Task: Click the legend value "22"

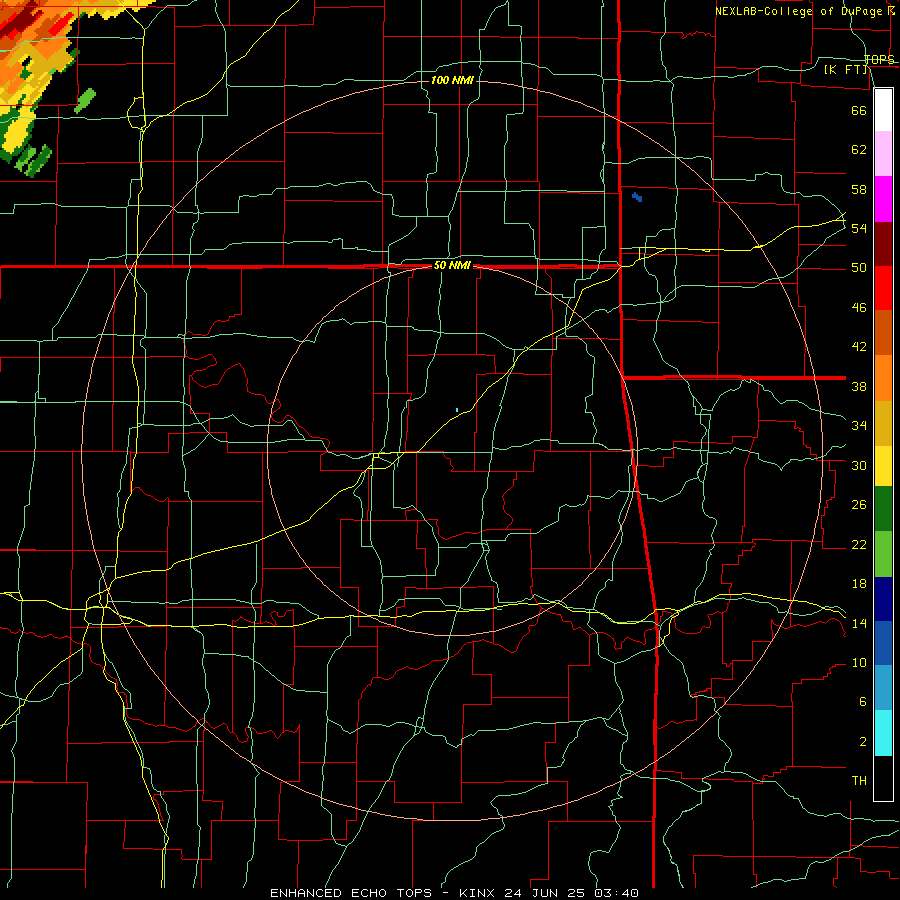Action: coord(859,545)
